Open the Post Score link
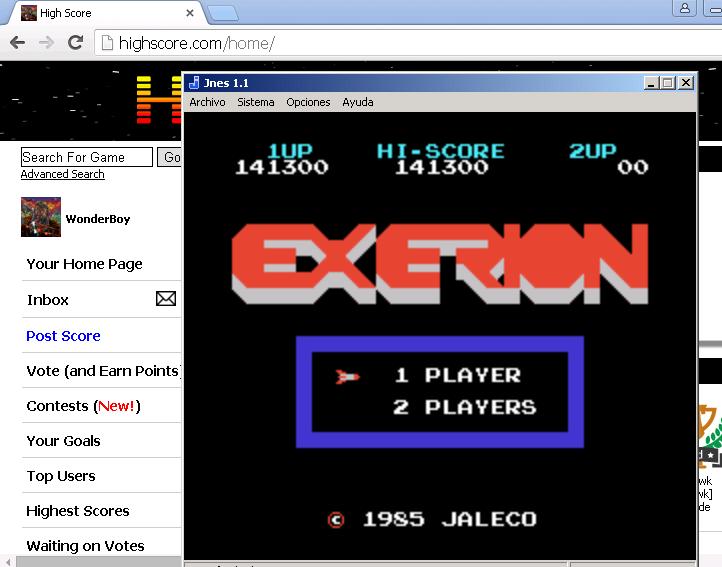The height and width of the screenshot is (567, 722). click(x=63, y=336)
